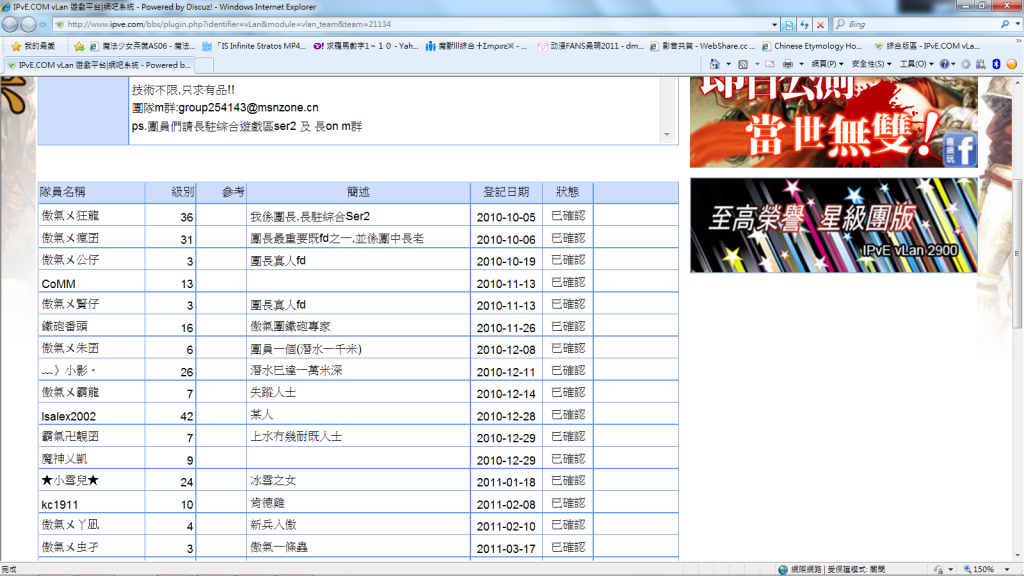The image size is (1024, 576).
Task: Click the Home icon in command bar
Action: tap(715, 65)
